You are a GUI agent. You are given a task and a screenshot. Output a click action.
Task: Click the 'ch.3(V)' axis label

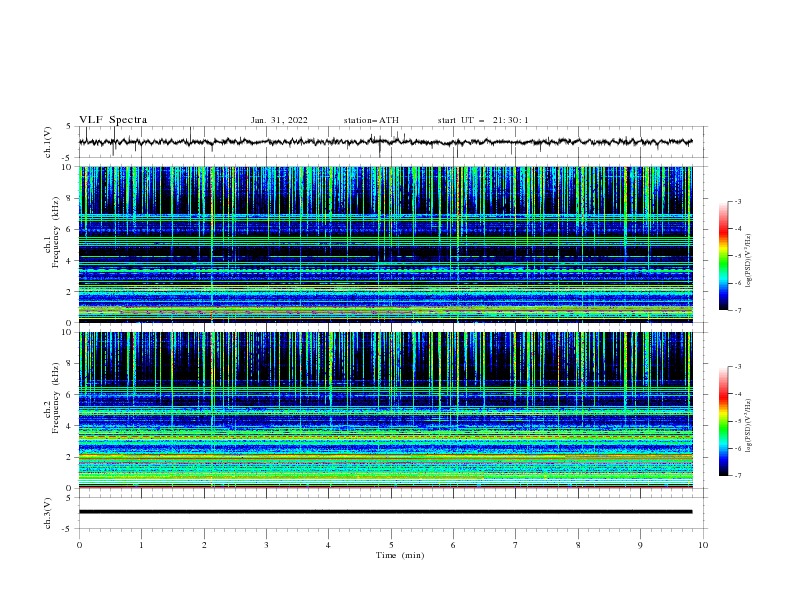click(48, 513)
